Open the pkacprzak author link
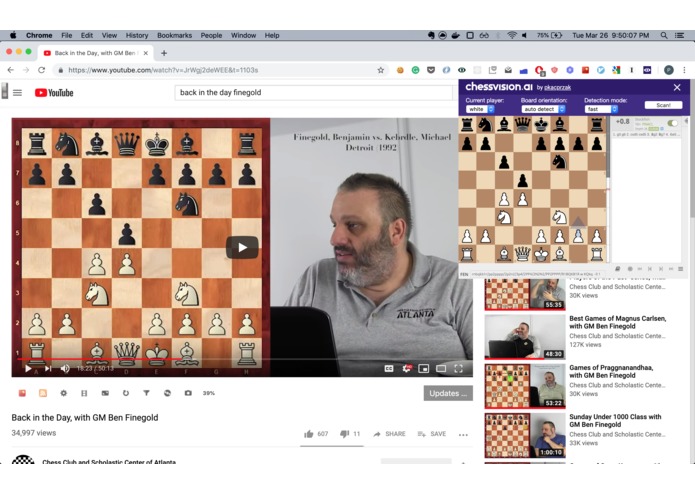This screenshot has width=695, height=494. (x=558, y=88)
